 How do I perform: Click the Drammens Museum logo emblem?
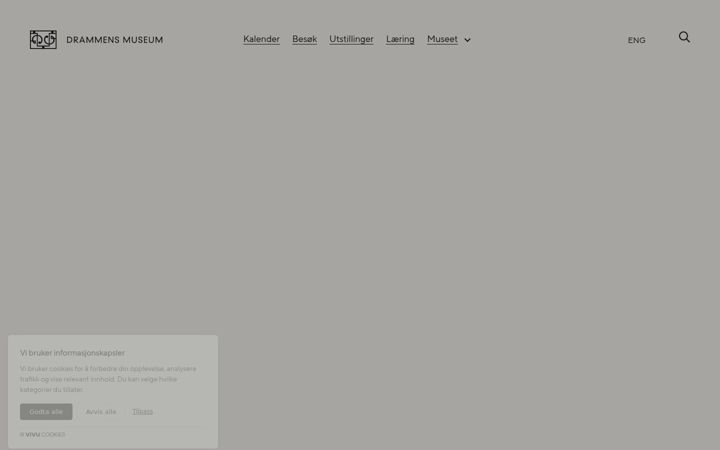click(43, 39)
